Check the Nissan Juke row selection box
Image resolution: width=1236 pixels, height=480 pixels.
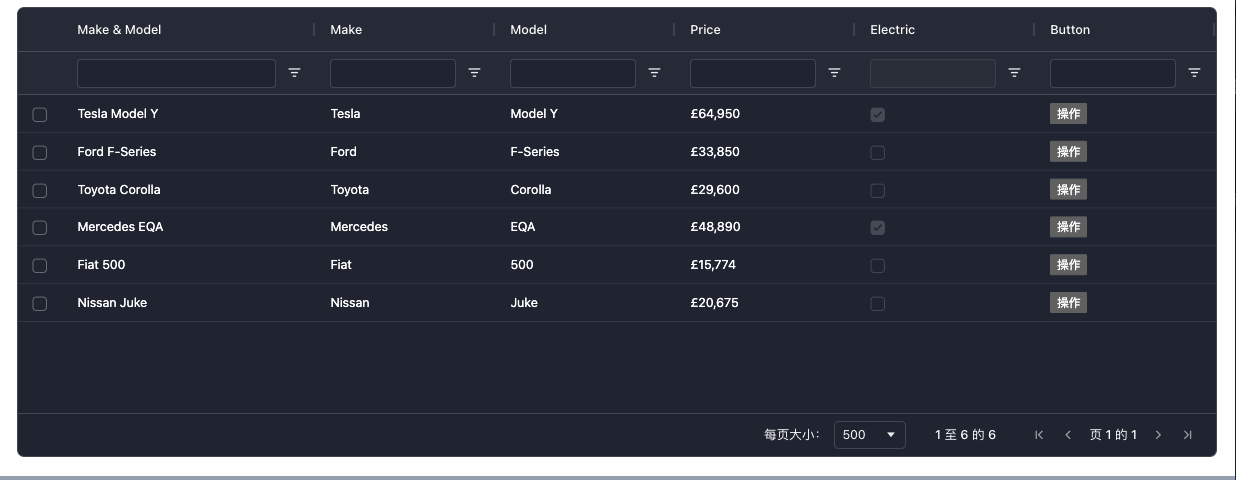click(x=40, y=304)
